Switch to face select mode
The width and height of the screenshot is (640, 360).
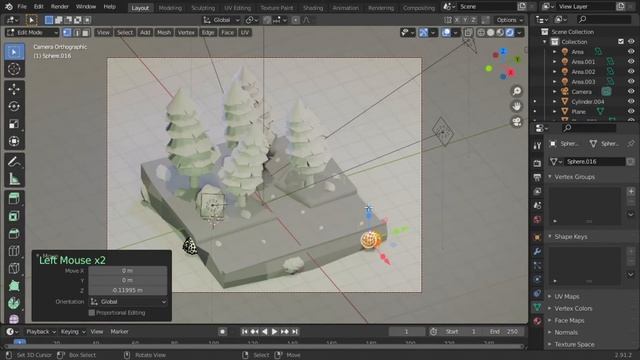(85, 33)
